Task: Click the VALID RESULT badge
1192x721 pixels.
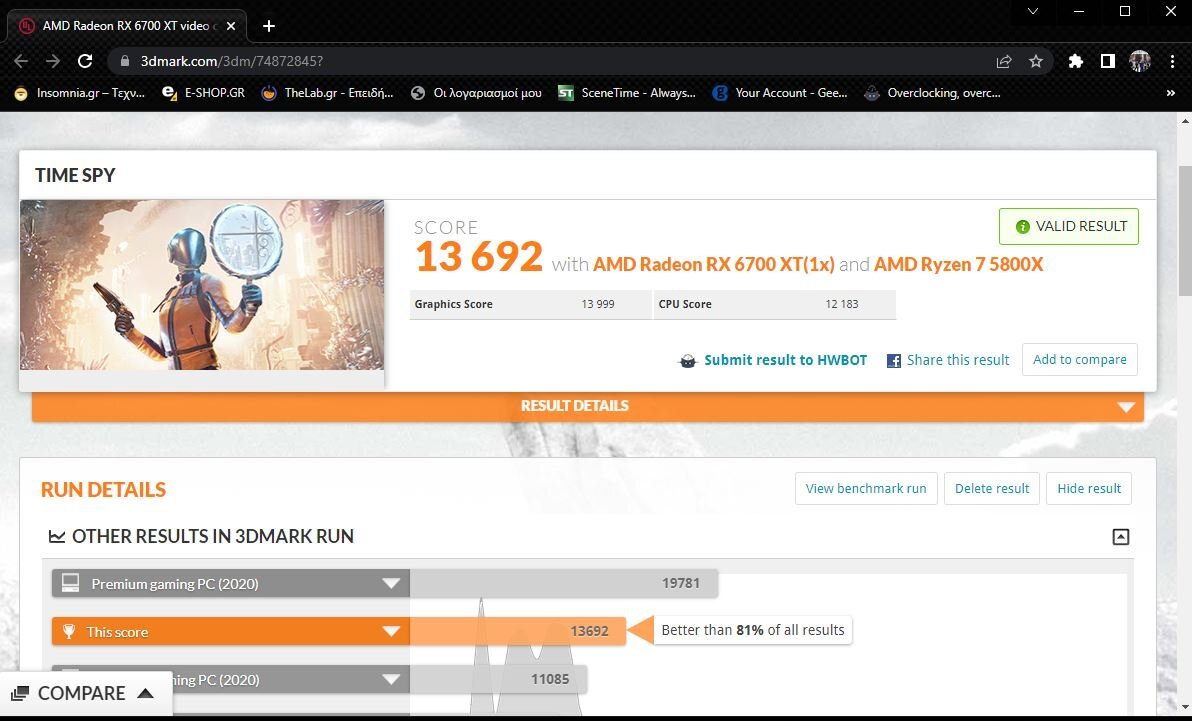Action: click(1069, 227)
